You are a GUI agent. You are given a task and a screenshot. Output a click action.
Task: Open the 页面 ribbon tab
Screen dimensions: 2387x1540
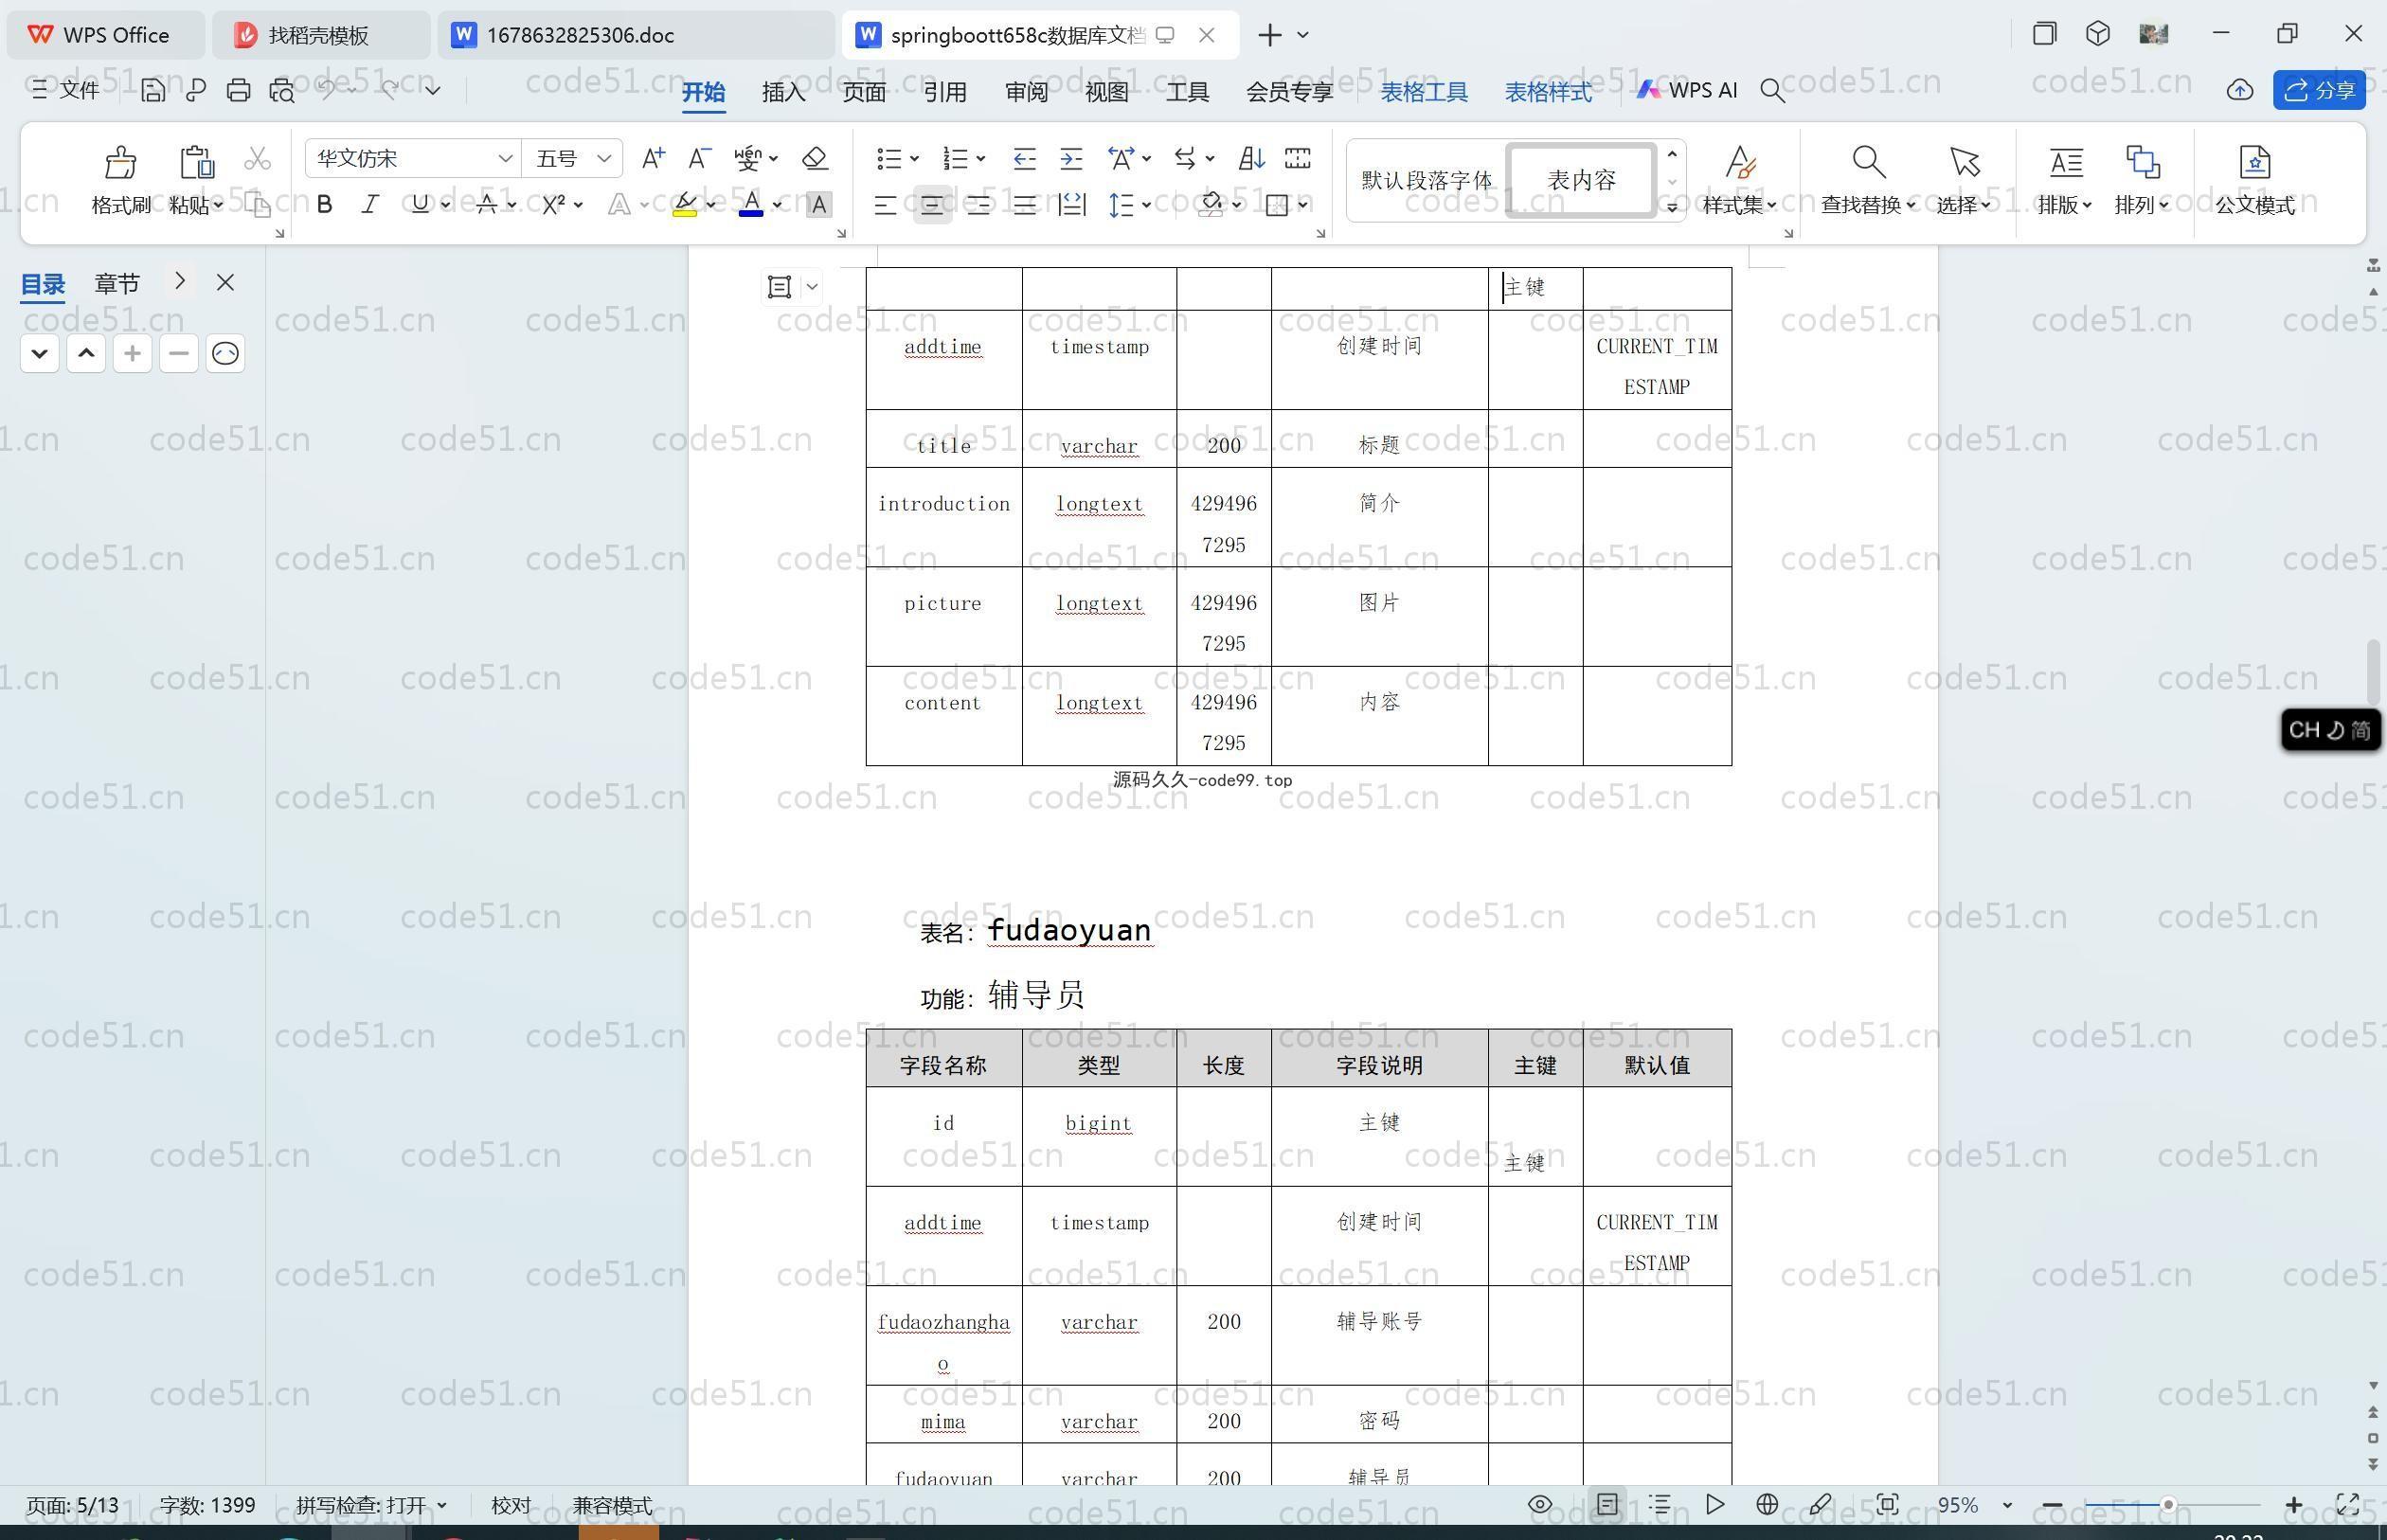coord(864,92)
